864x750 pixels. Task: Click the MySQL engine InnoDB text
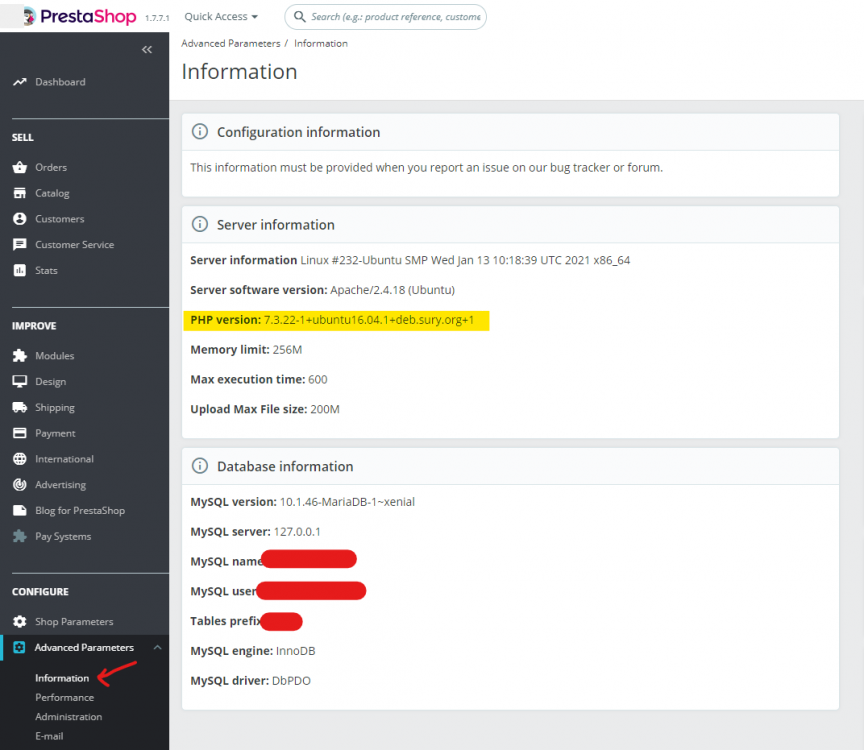(x=295, y=650)
